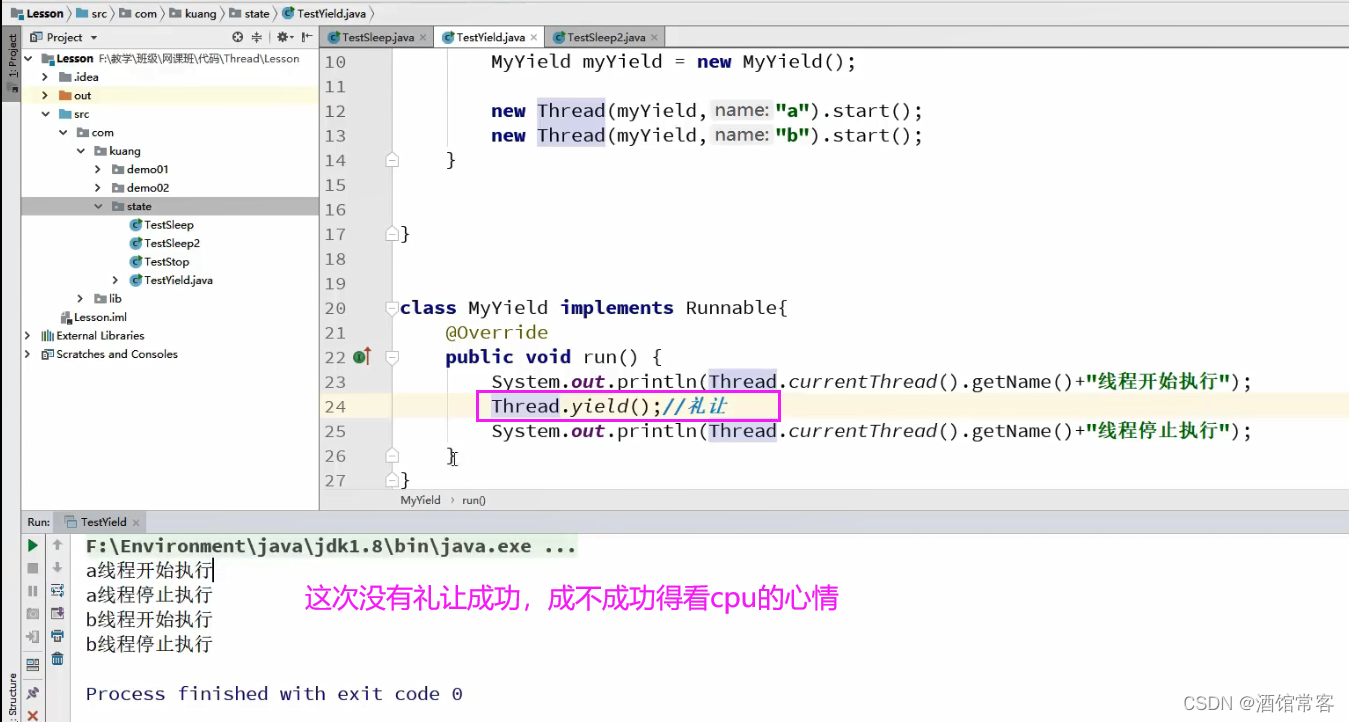The height and width of the screenshot is (722, 1349).
Task: Place cursor on Thread.yield() line 24
Action: (x=576, y=407)
